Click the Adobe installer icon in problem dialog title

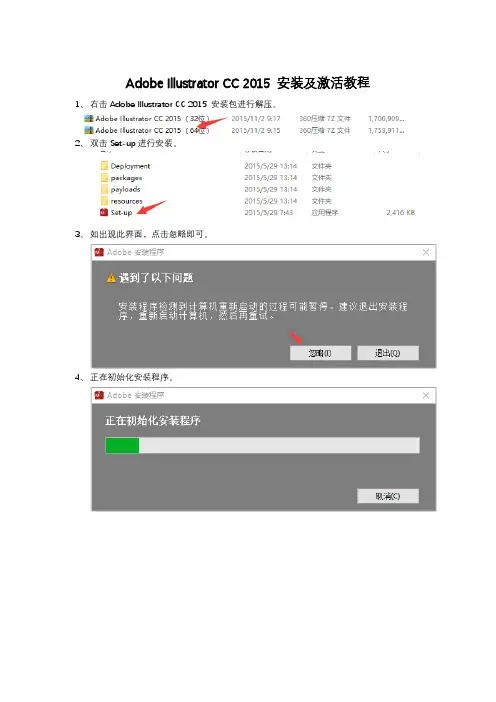(99, 253)
